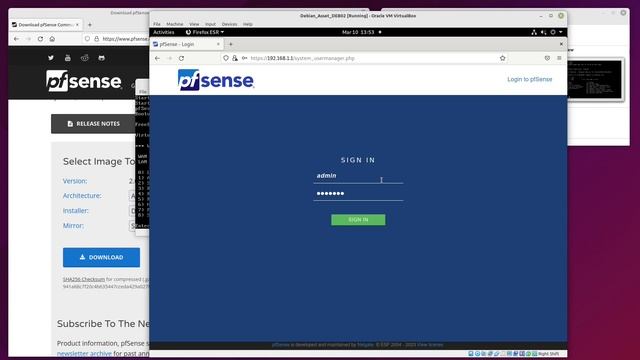
Task: Click the Version label on download page
Action: pyautogui.click(x=75, y=181)
